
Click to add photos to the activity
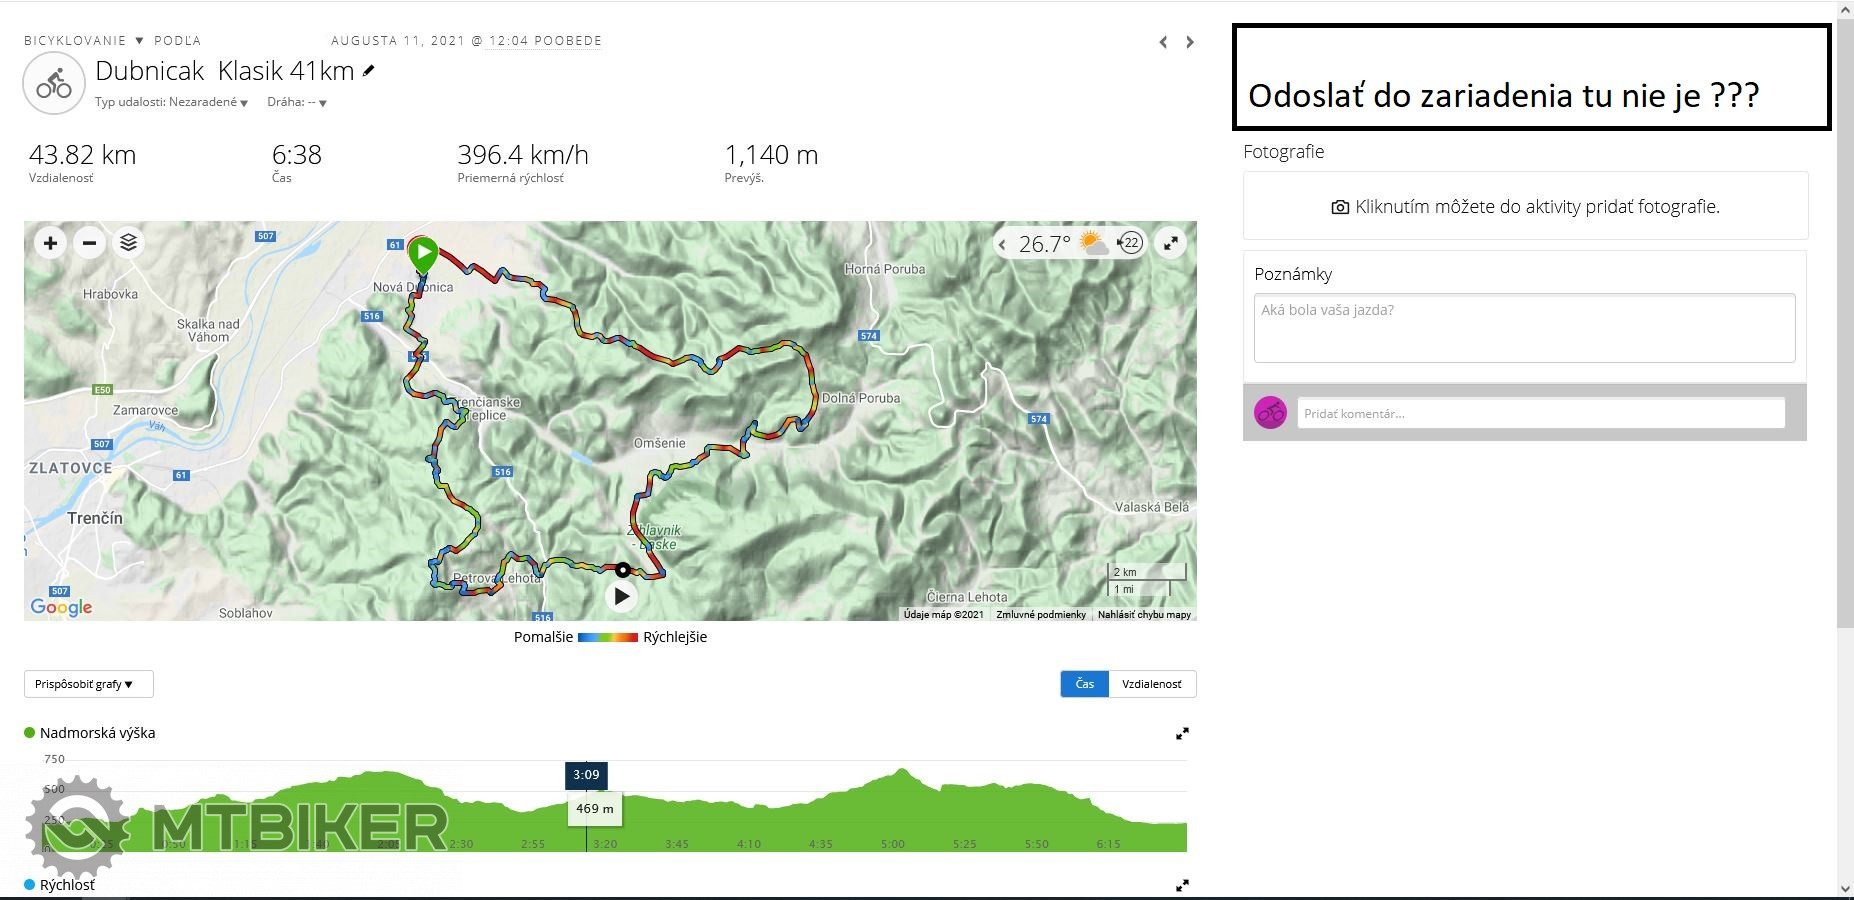[x=1525, y=207]
